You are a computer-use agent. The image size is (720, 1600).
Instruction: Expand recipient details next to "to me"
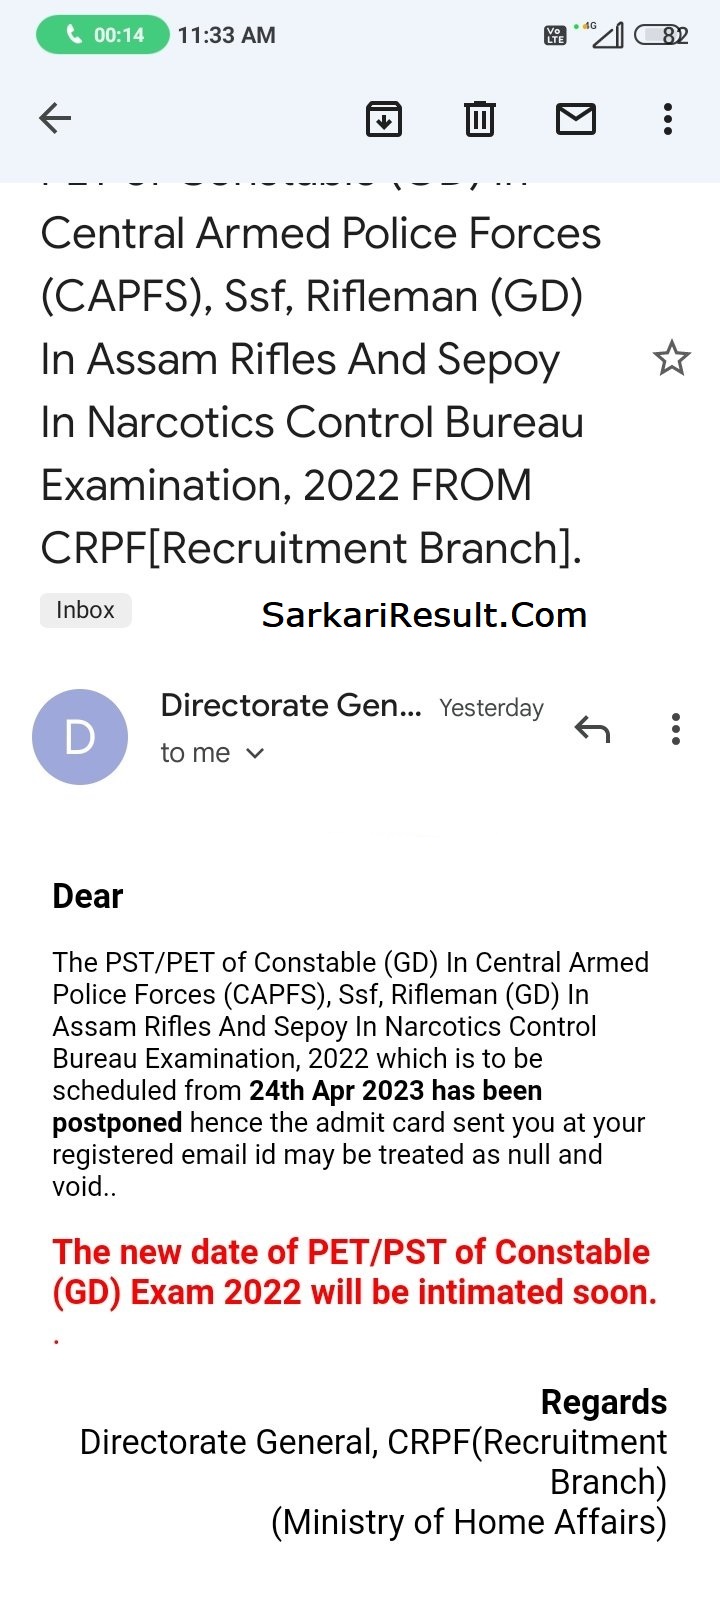pos(255,753)
